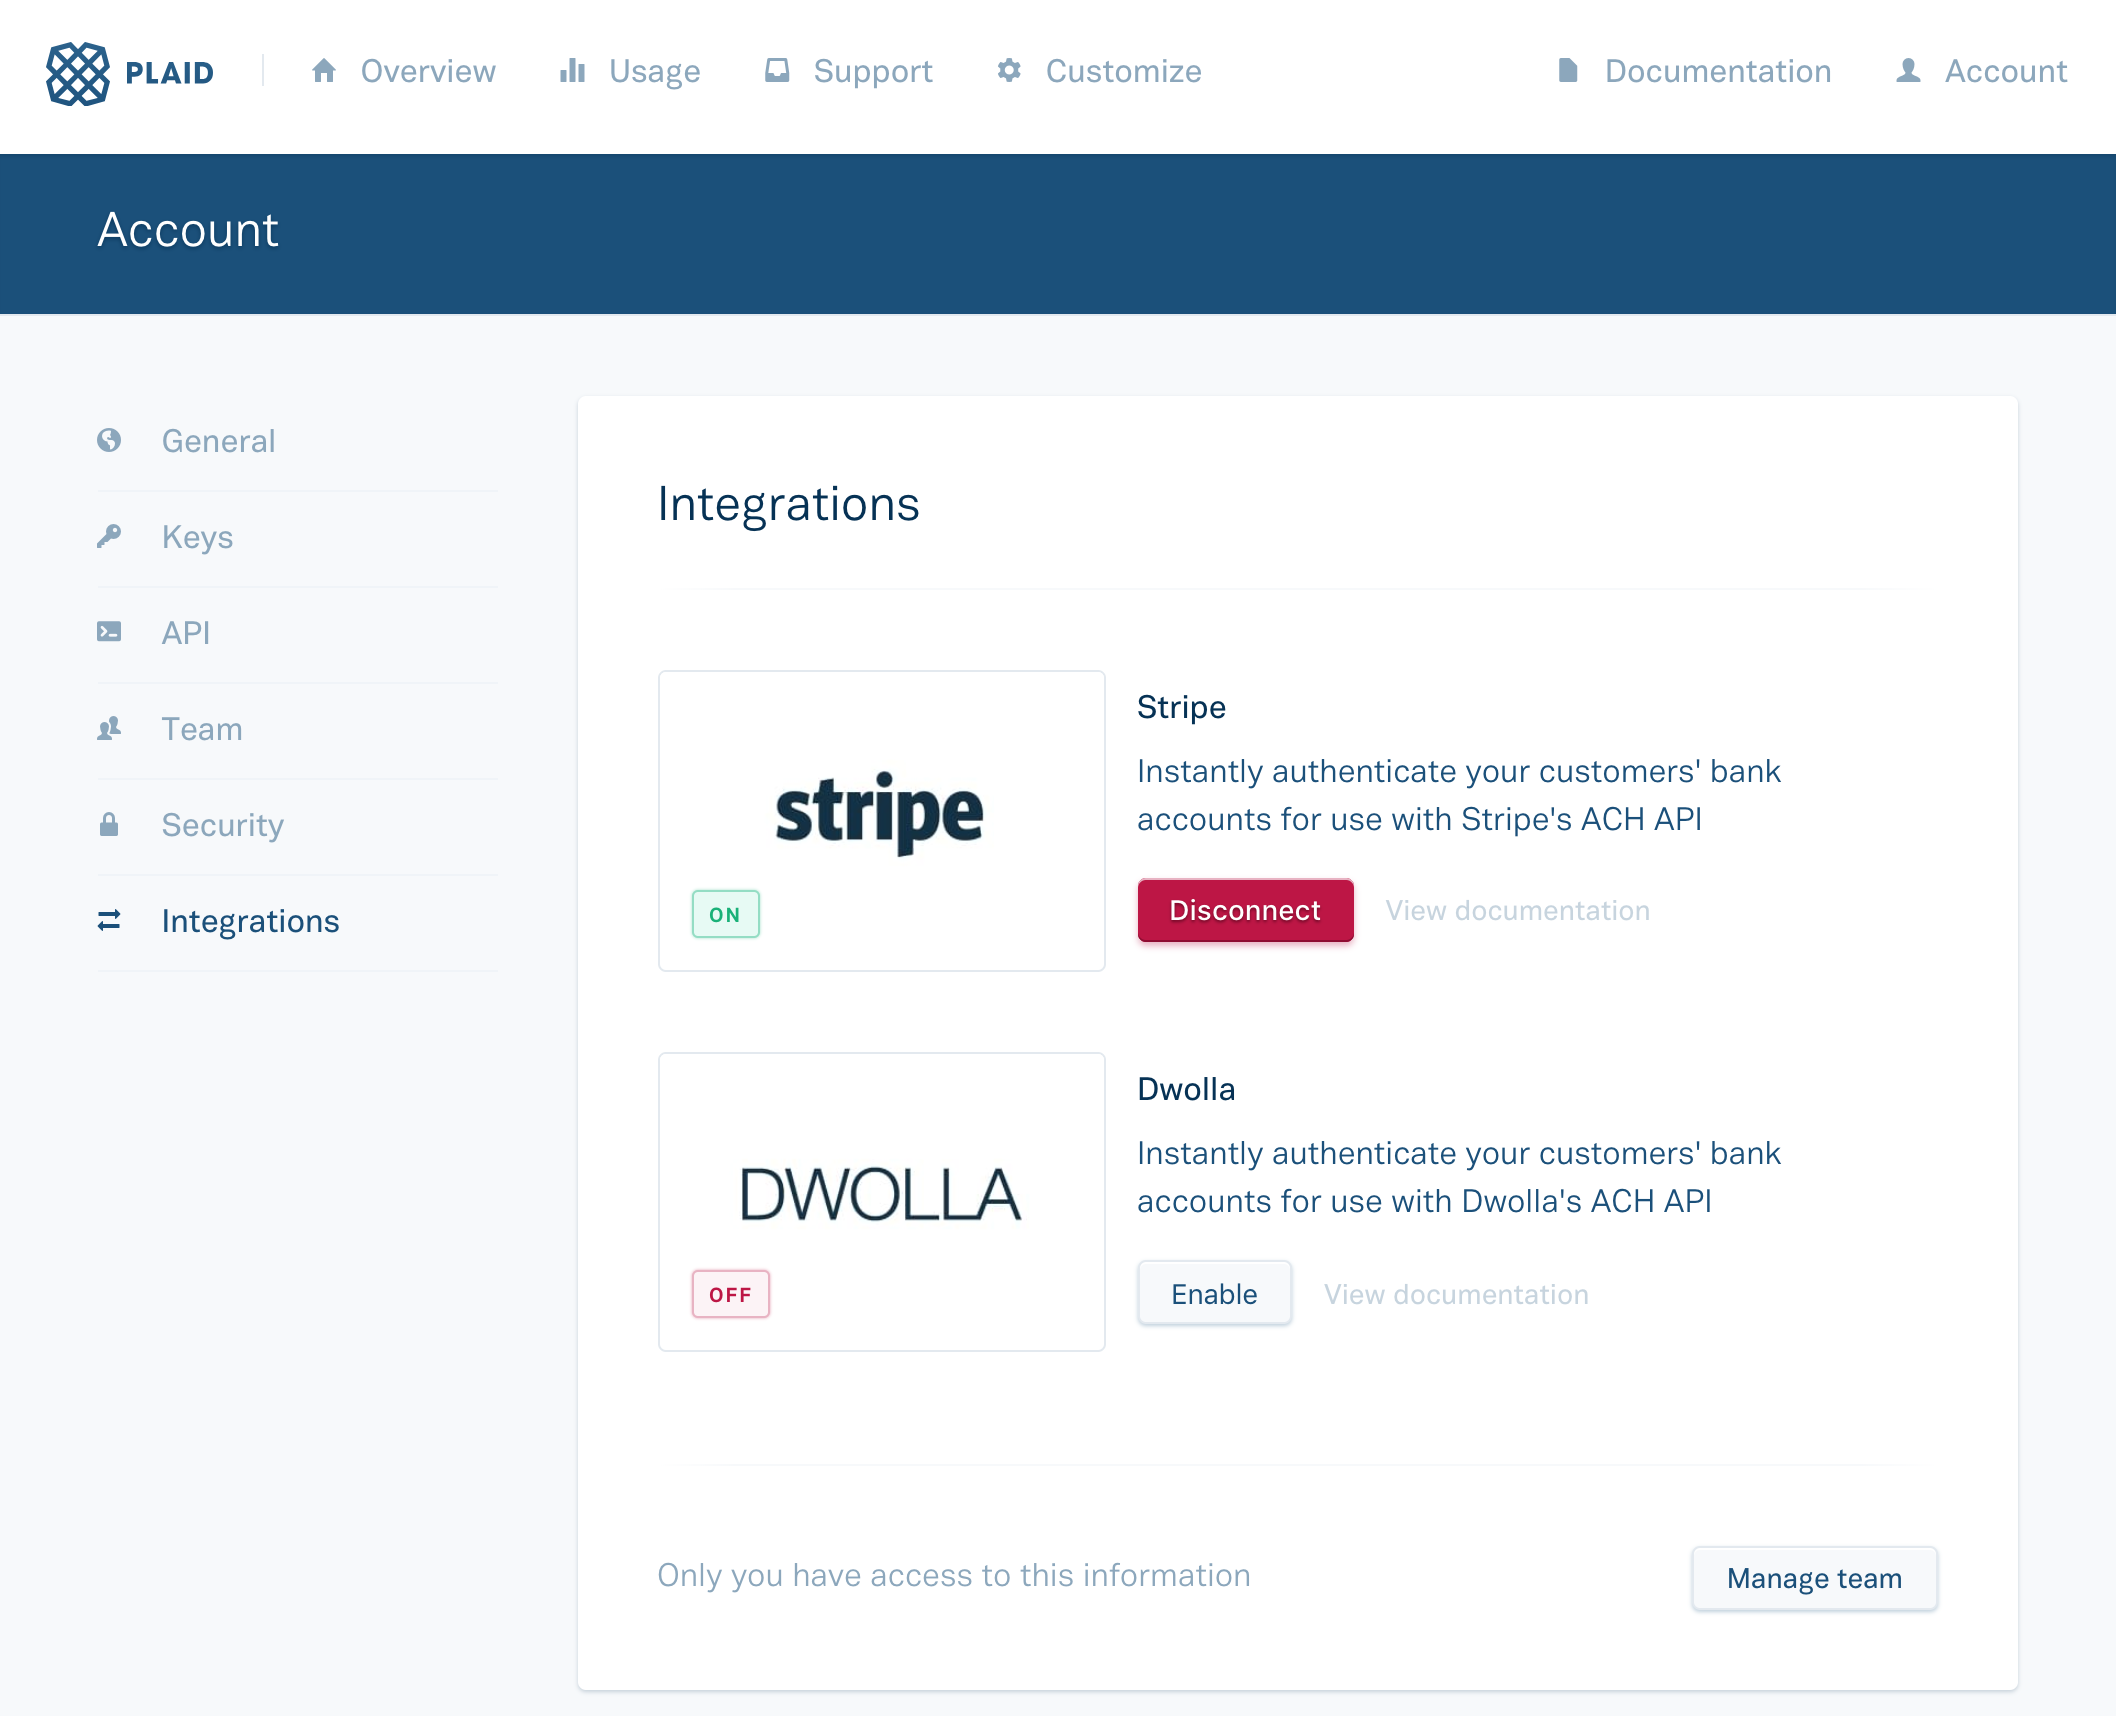The image size is (2116, 1716).
Task: Click the Integrations arrows icon
Action: click(x=109, y=920)
